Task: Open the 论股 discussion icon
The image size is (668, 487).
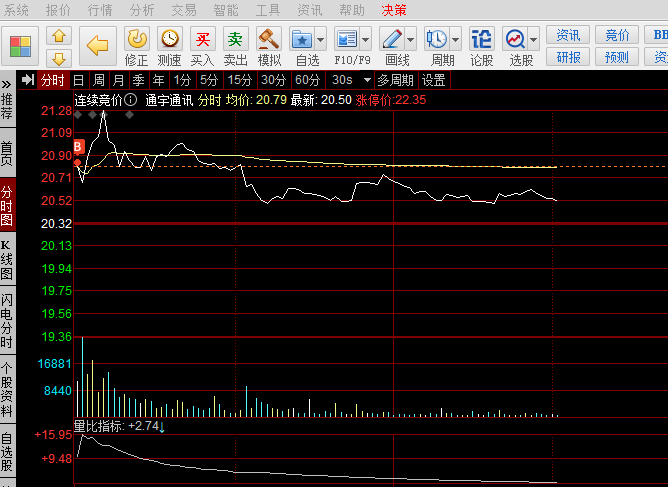Action: (481, 40)
